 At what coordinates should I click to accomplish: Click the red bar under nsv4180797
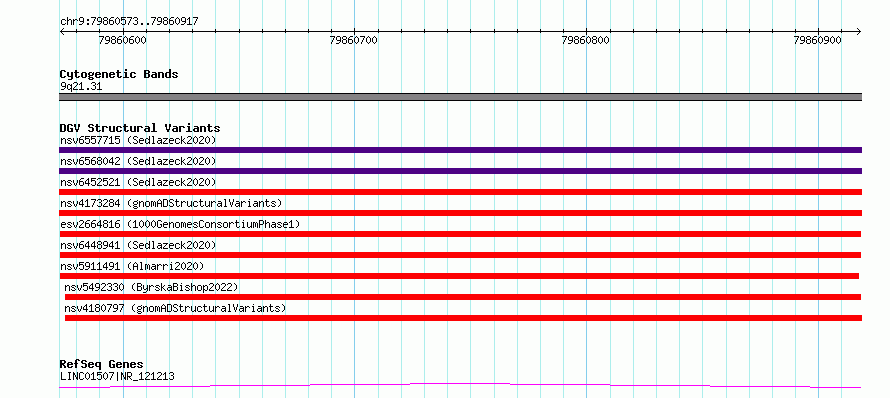pos(463,318)
